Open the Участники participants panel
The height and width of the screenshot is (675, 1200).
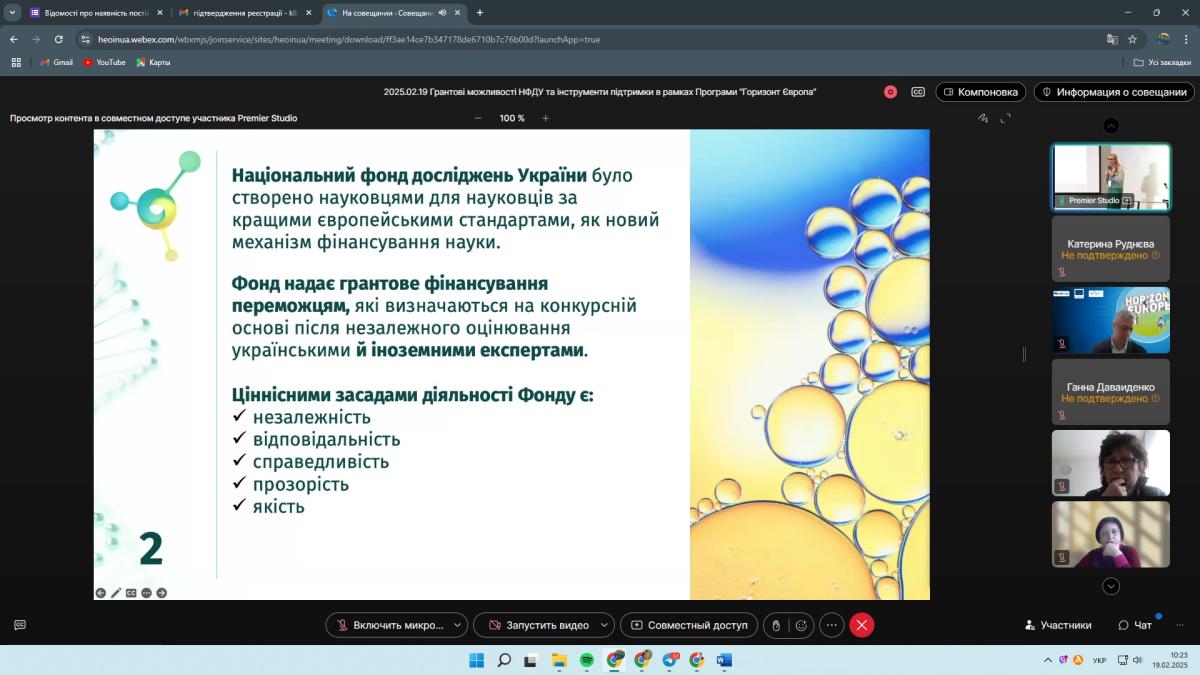click(x=1058, y=625)
